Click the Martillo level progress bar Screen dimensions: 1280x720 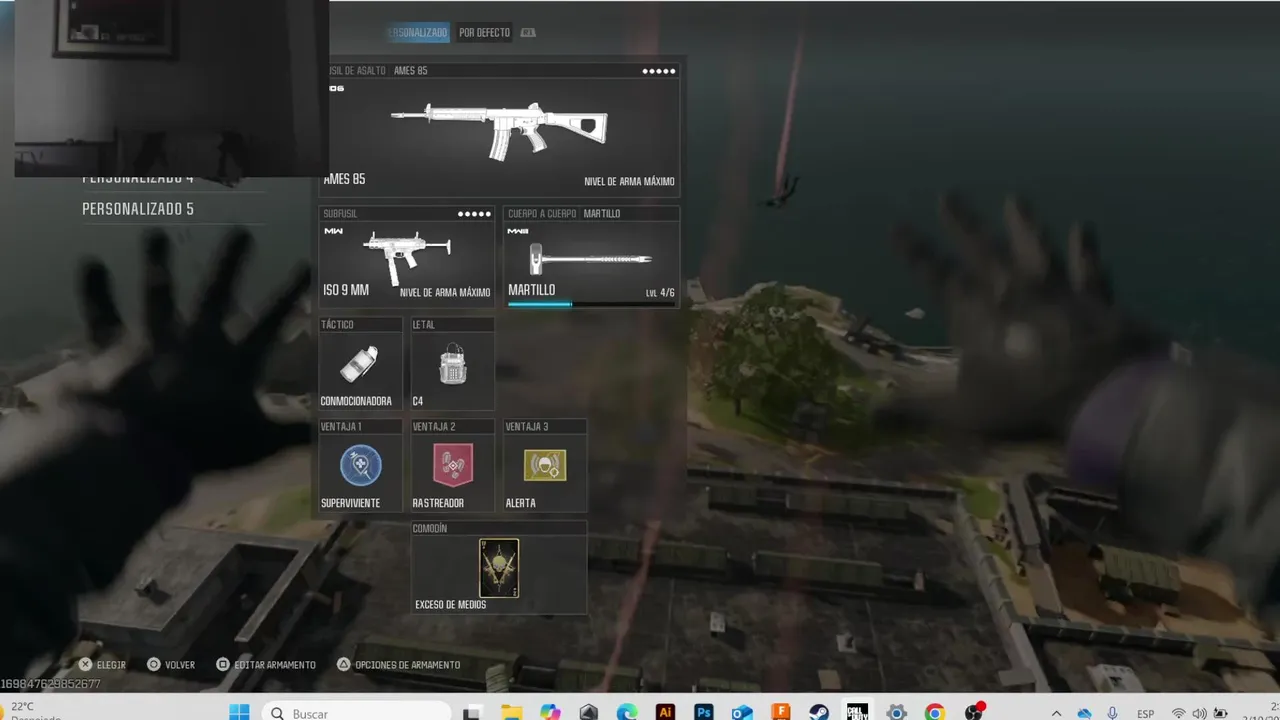pyautogui.click(x=591, y=304)
